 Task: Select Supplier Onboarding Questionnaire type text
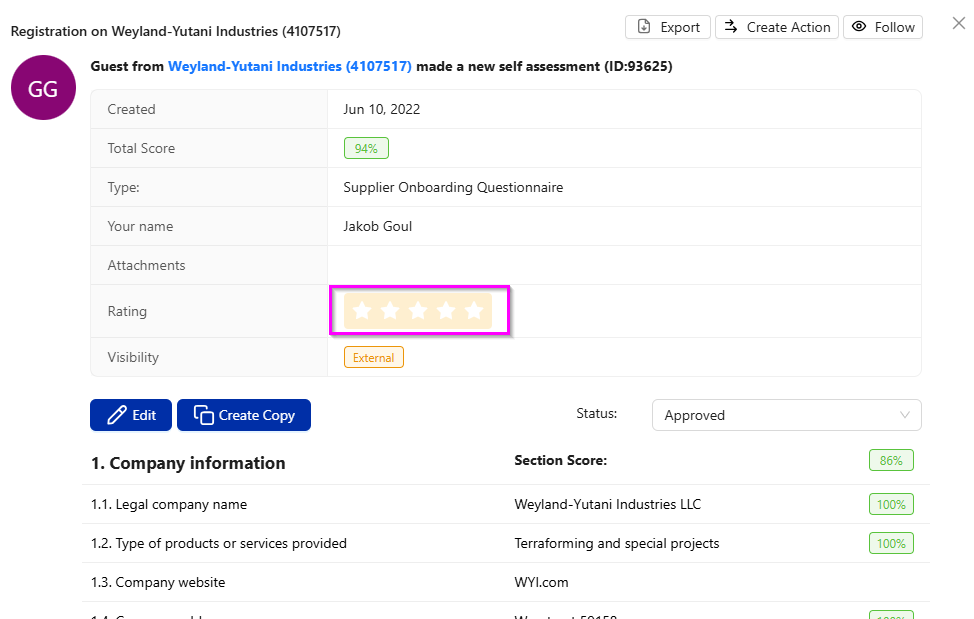coord(453,188)
